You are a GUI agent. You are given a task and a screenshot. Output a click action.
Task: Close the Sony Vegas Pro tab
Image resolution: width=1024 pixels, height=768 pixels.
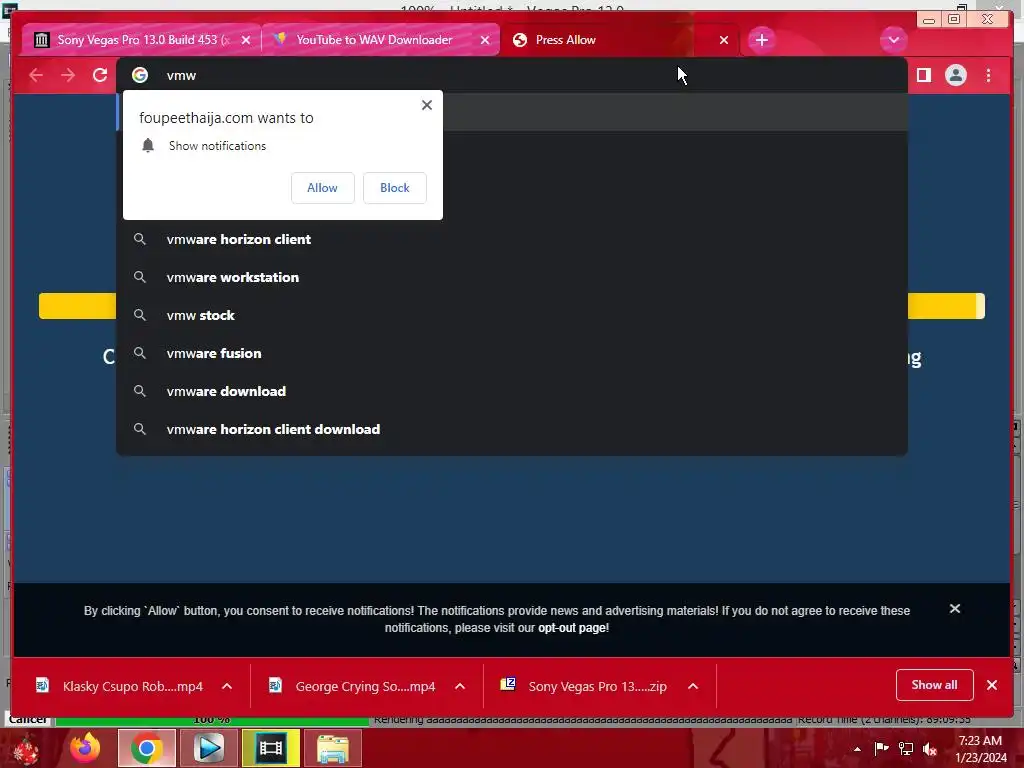(246, 40)
